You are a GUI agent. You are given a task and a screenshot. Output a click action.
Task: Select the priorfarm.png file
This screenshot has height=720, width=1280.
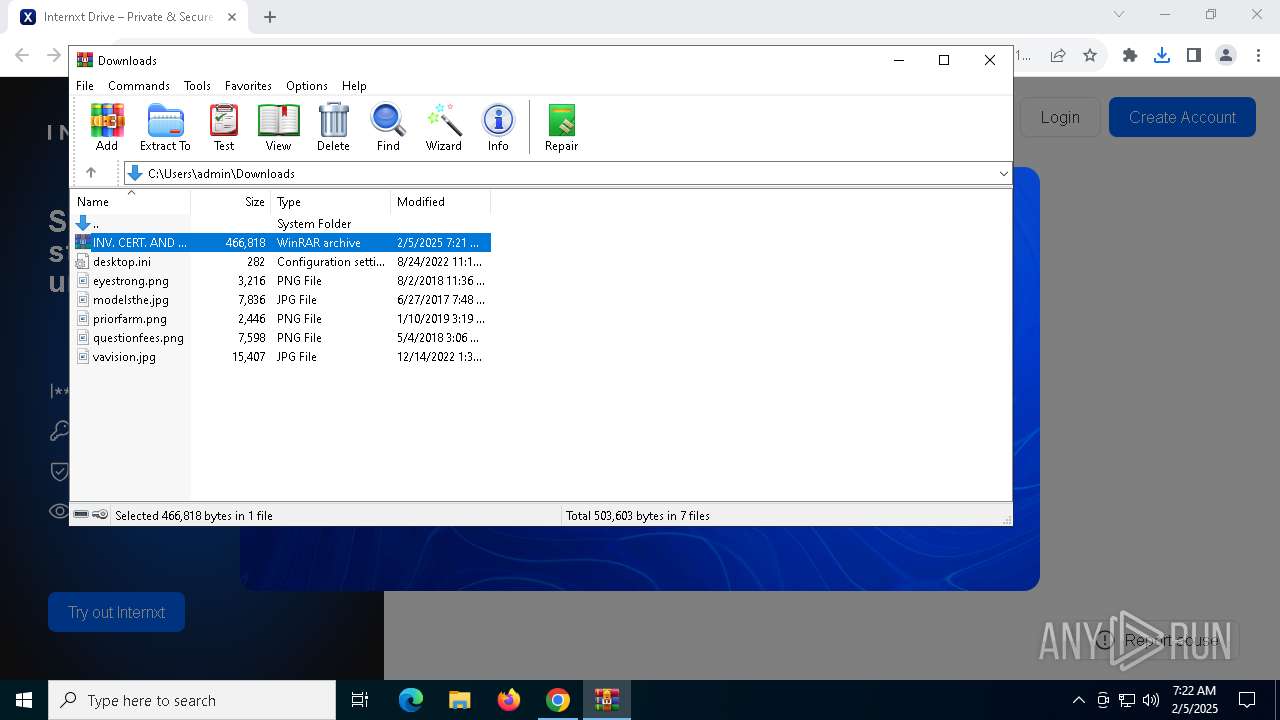point(280,319)
